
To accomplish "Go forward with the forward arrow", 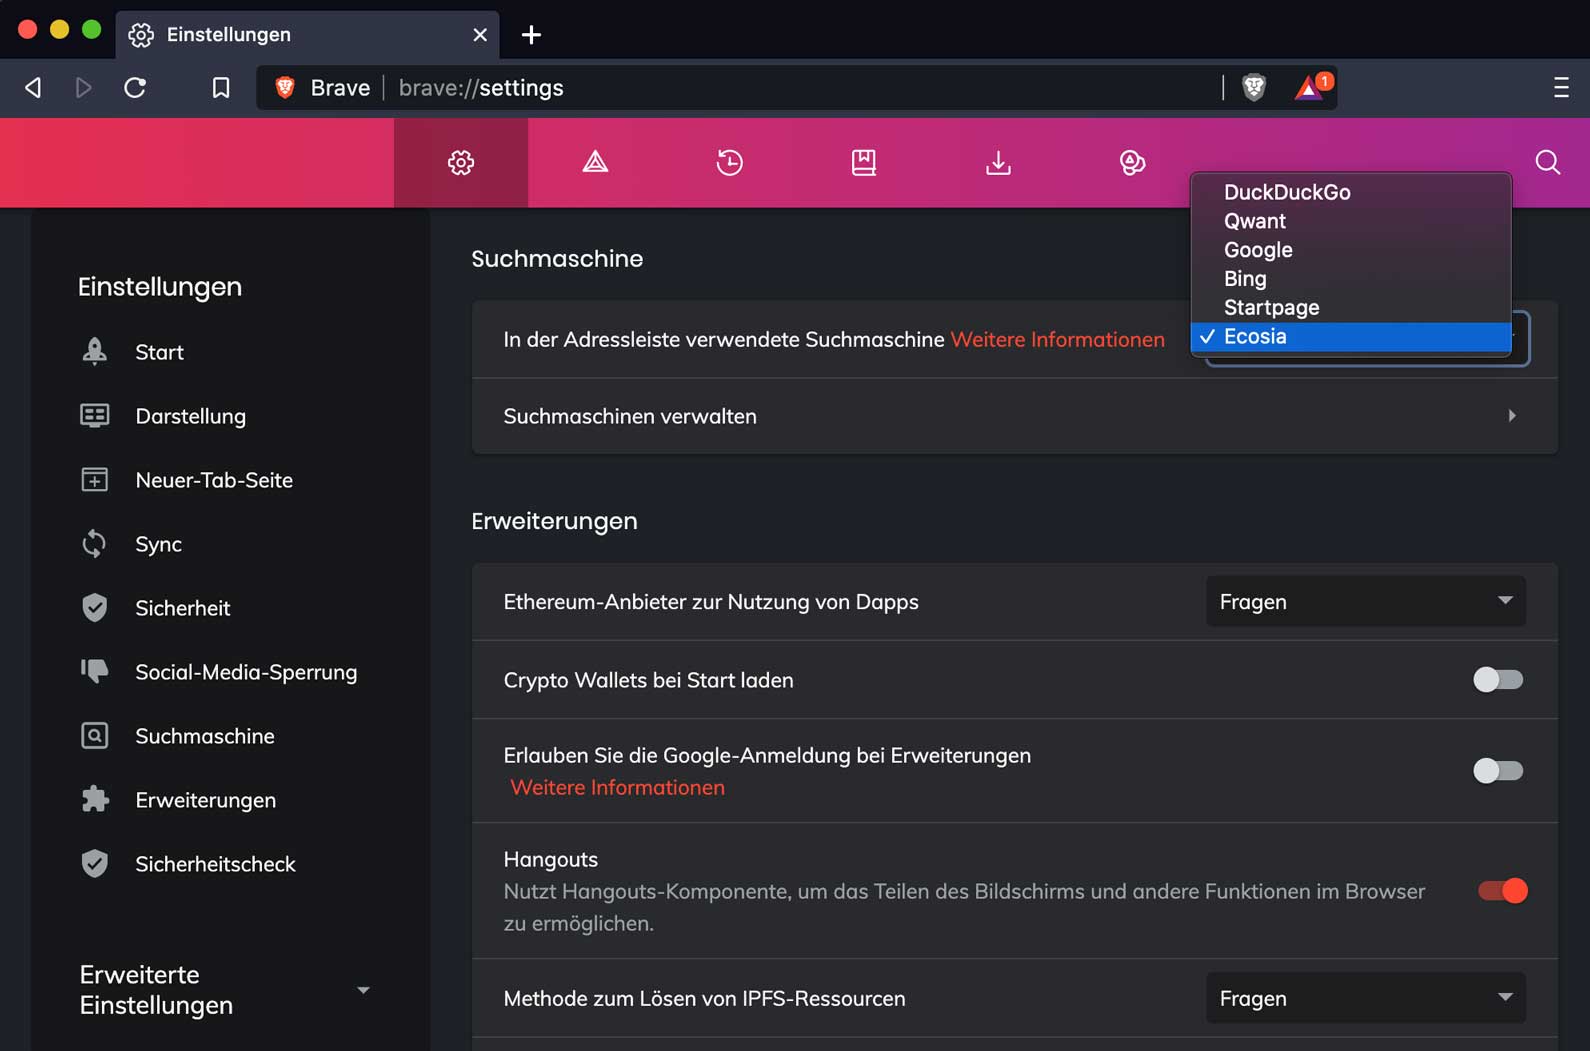I will (x=84, y=88).
